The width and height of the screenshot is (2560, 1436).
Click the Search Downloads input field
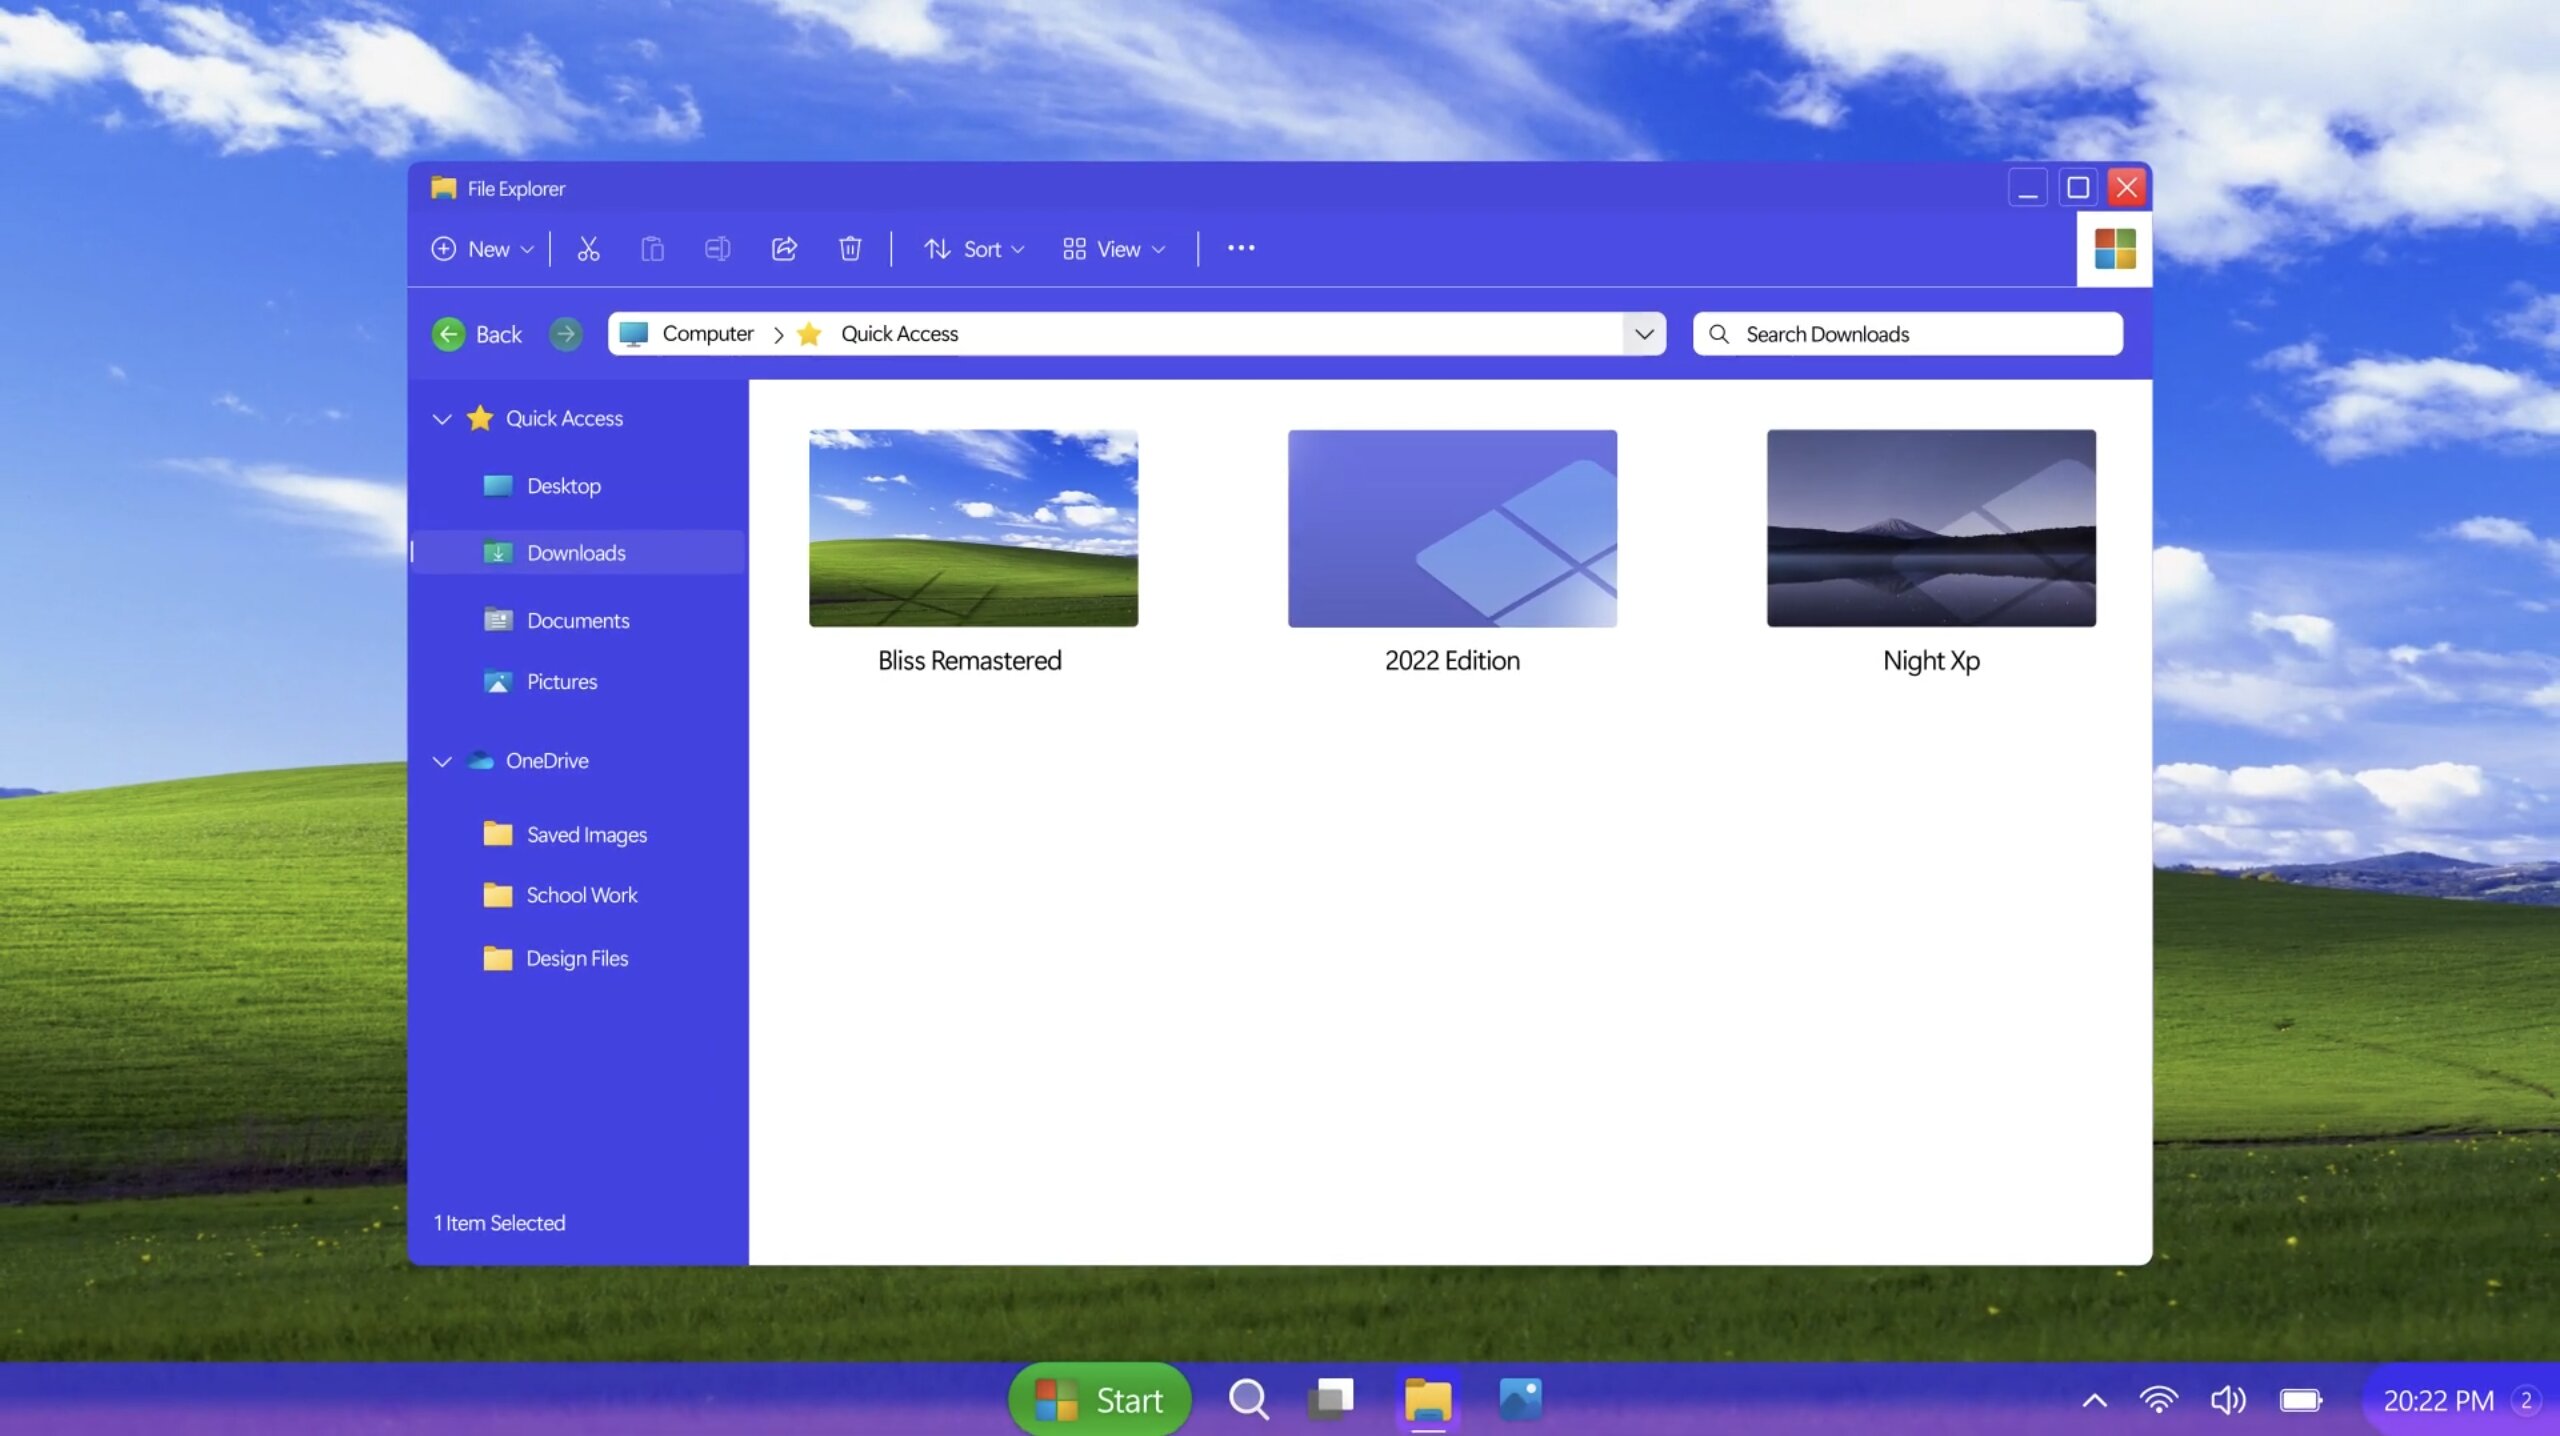(x=1908, y=334)
